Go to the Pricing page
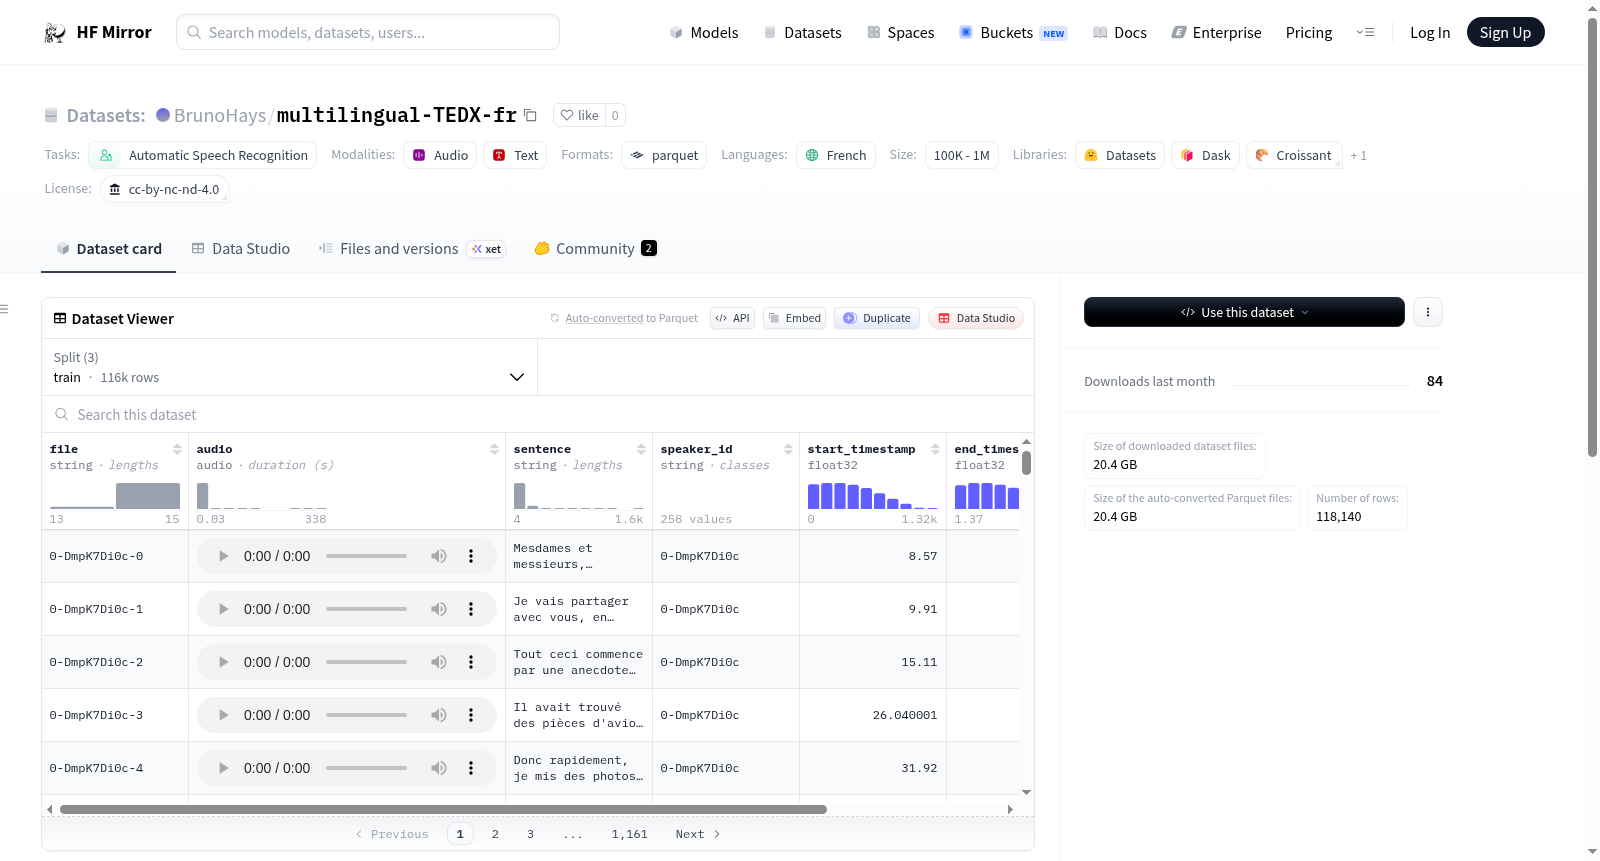The image size is (1600, 861). click(1309, 33)
